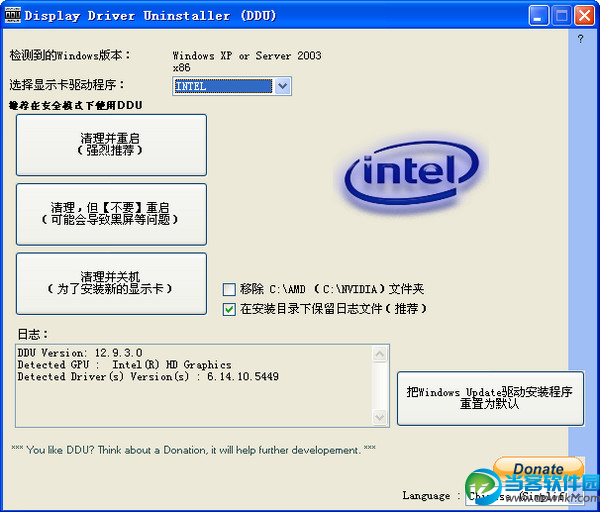Open the graphics driver selection dropdown arrow

point(282,86)
